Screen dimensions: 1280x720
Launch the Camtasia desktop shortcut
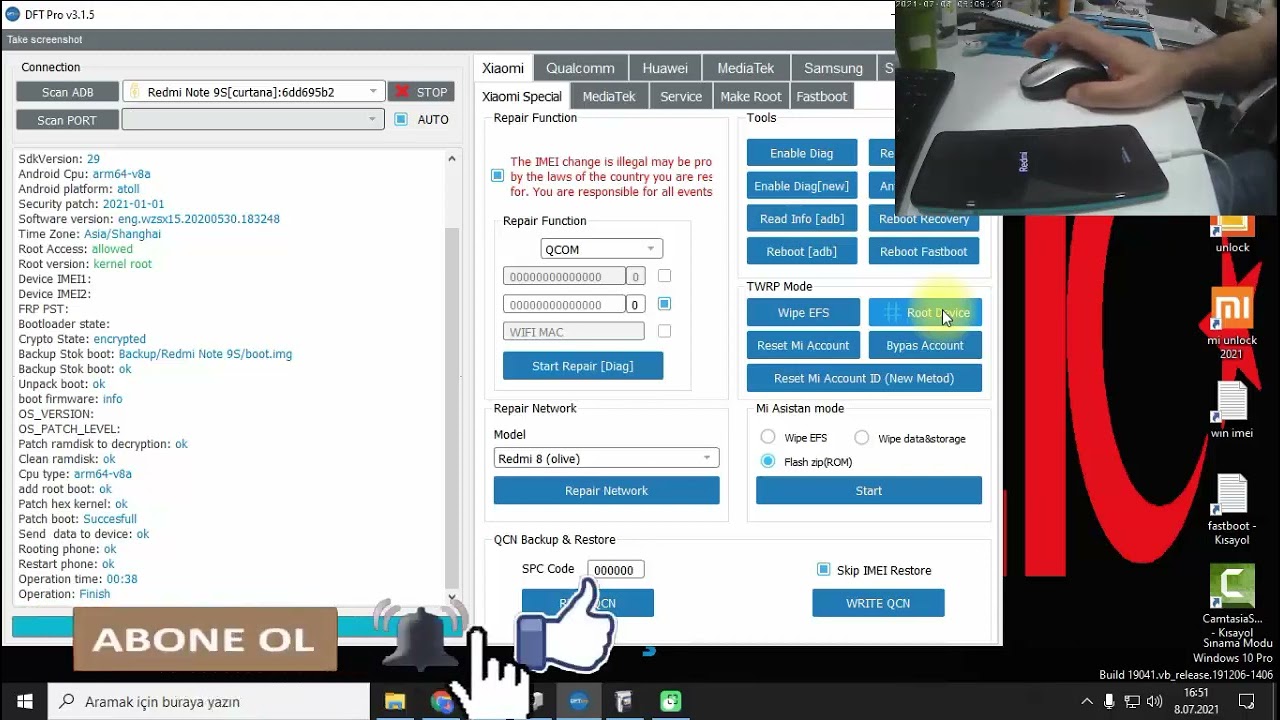click(1232, 602)
